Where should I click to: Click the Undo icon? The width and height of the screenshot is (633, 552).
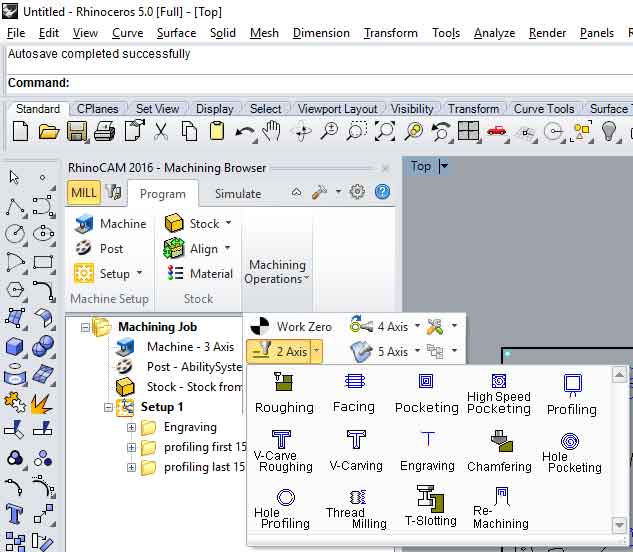[245, 132]
